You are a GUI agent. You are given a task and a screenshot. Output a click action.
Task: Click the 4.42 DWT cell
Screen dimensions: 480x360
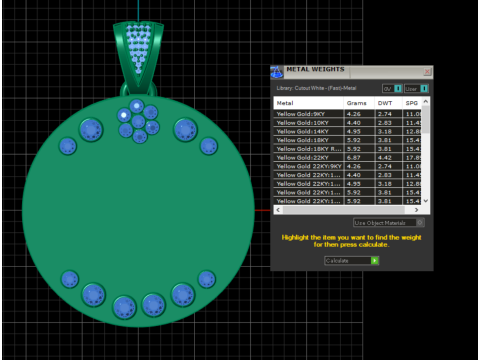point(388,157)
